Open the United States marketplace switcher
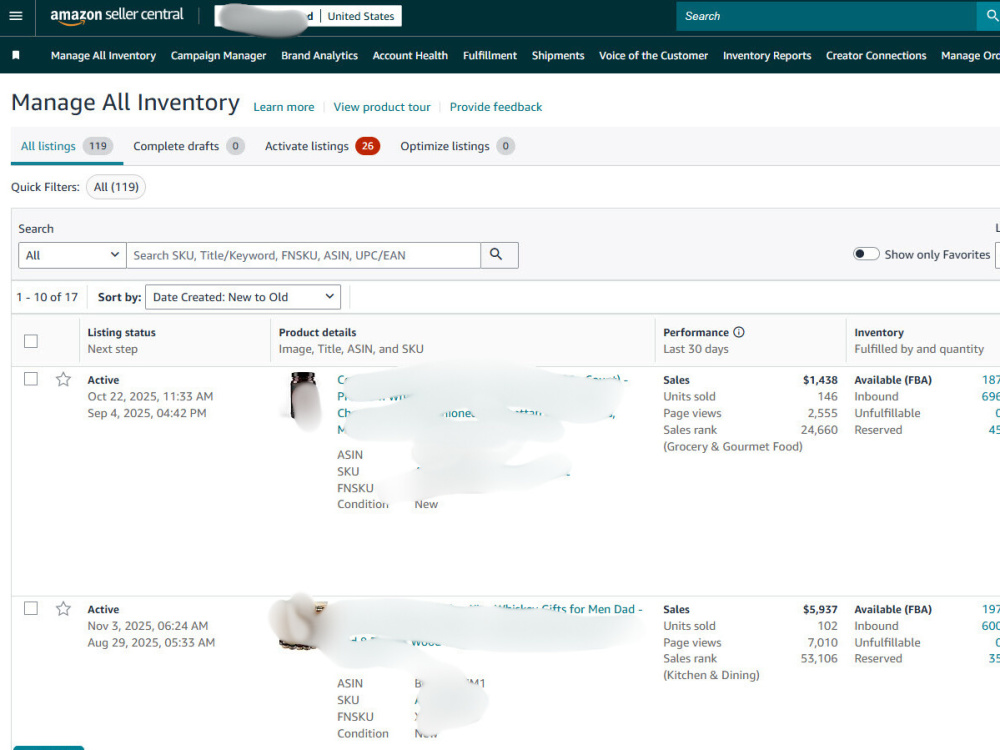This screenshot has width=1000, height=750. click(361, 16)
